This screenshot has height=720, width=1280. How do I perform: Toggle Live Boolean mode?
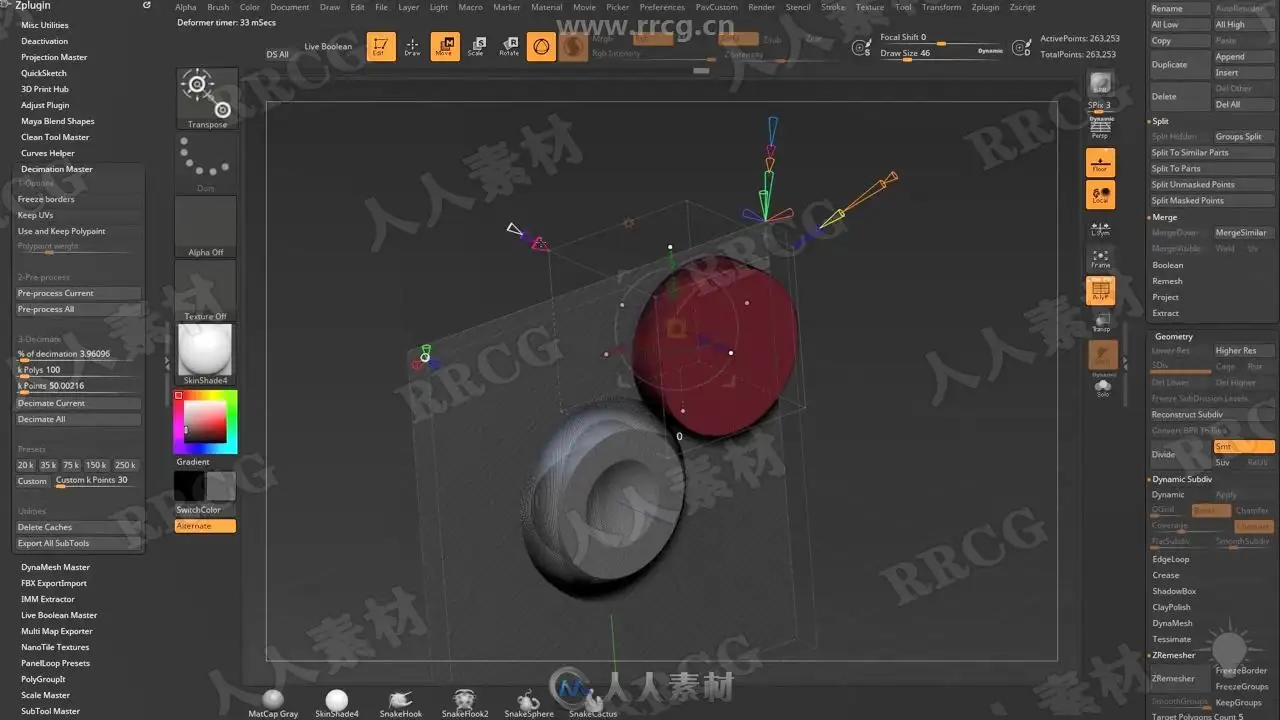click(328, 47)
